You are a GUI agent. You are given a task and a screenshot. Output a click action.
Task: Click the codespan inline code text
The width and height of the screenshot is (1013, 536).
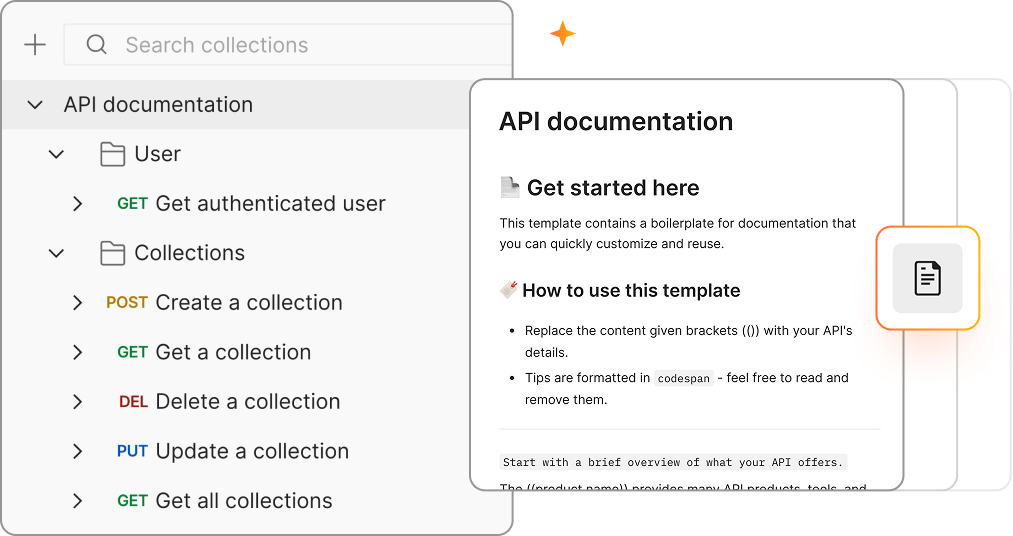click(x=684, y=378)
